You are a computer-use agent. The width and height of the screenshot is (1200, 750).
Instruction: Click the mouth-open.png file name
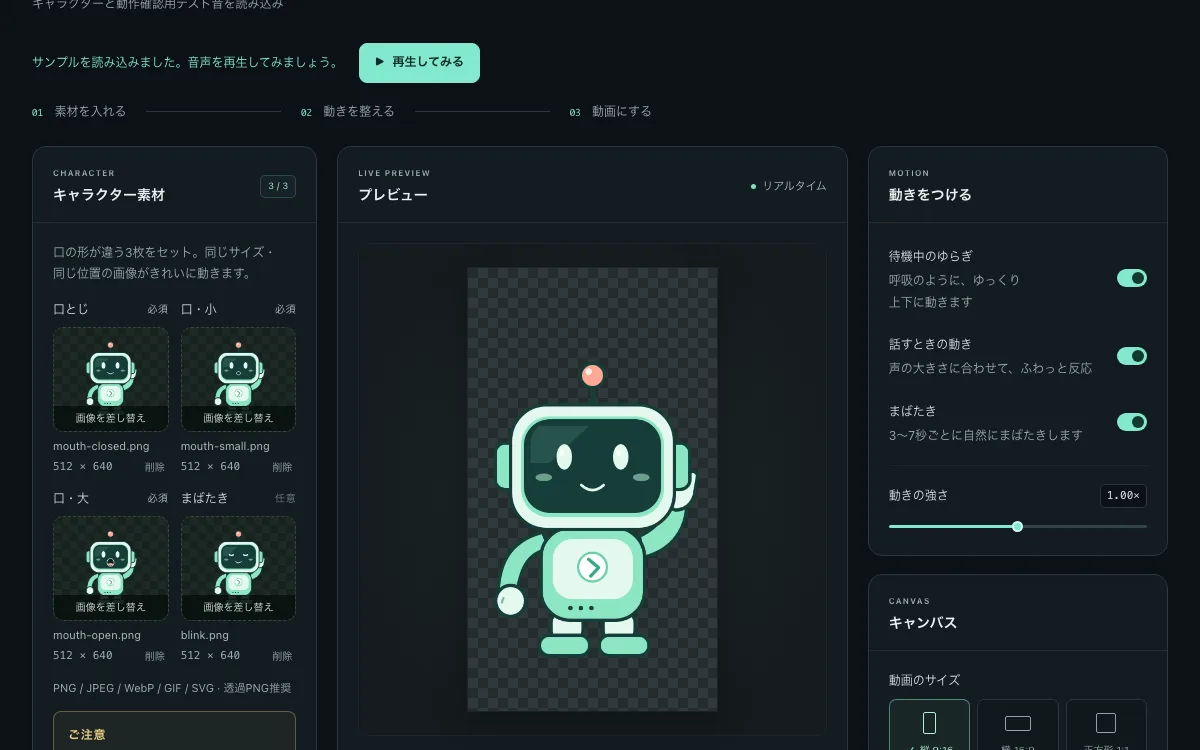(x=97, y=635)
